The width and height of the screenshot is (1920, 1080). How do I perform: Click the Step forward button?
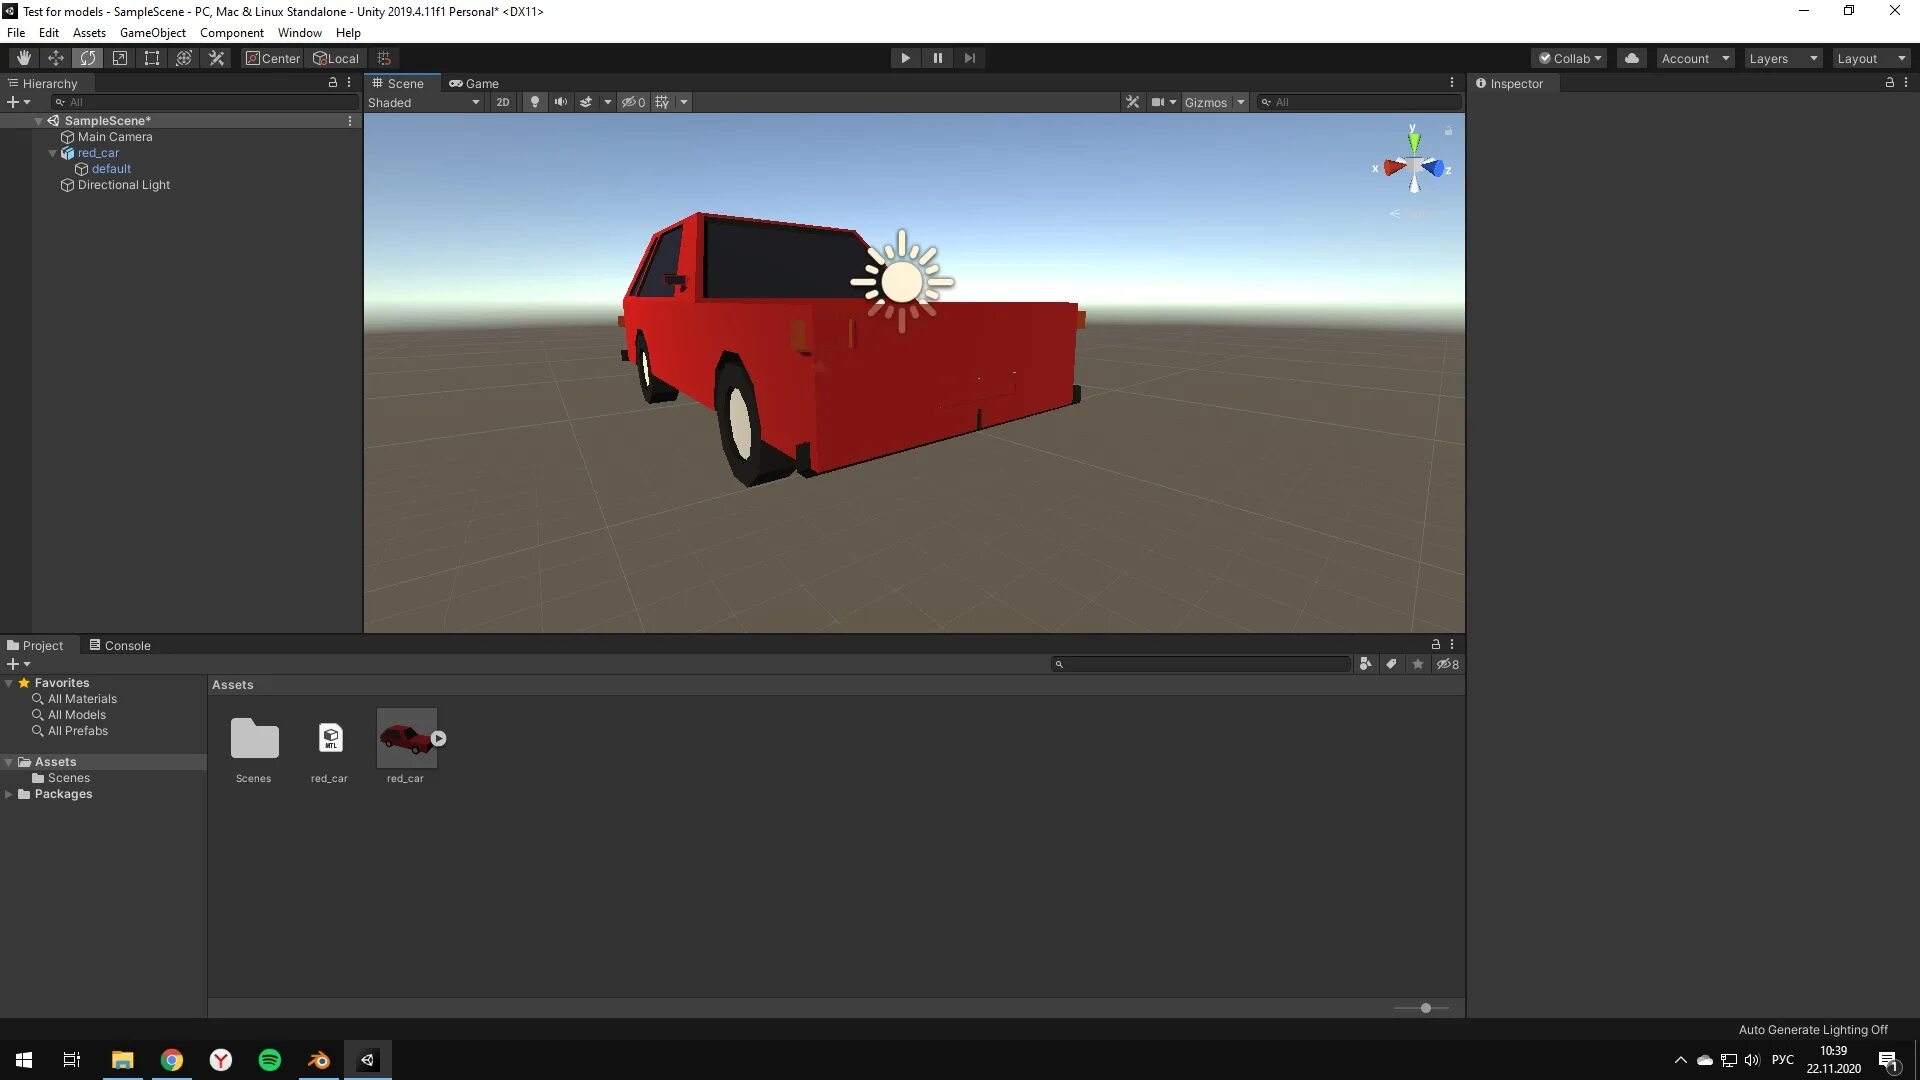point(969,58)
